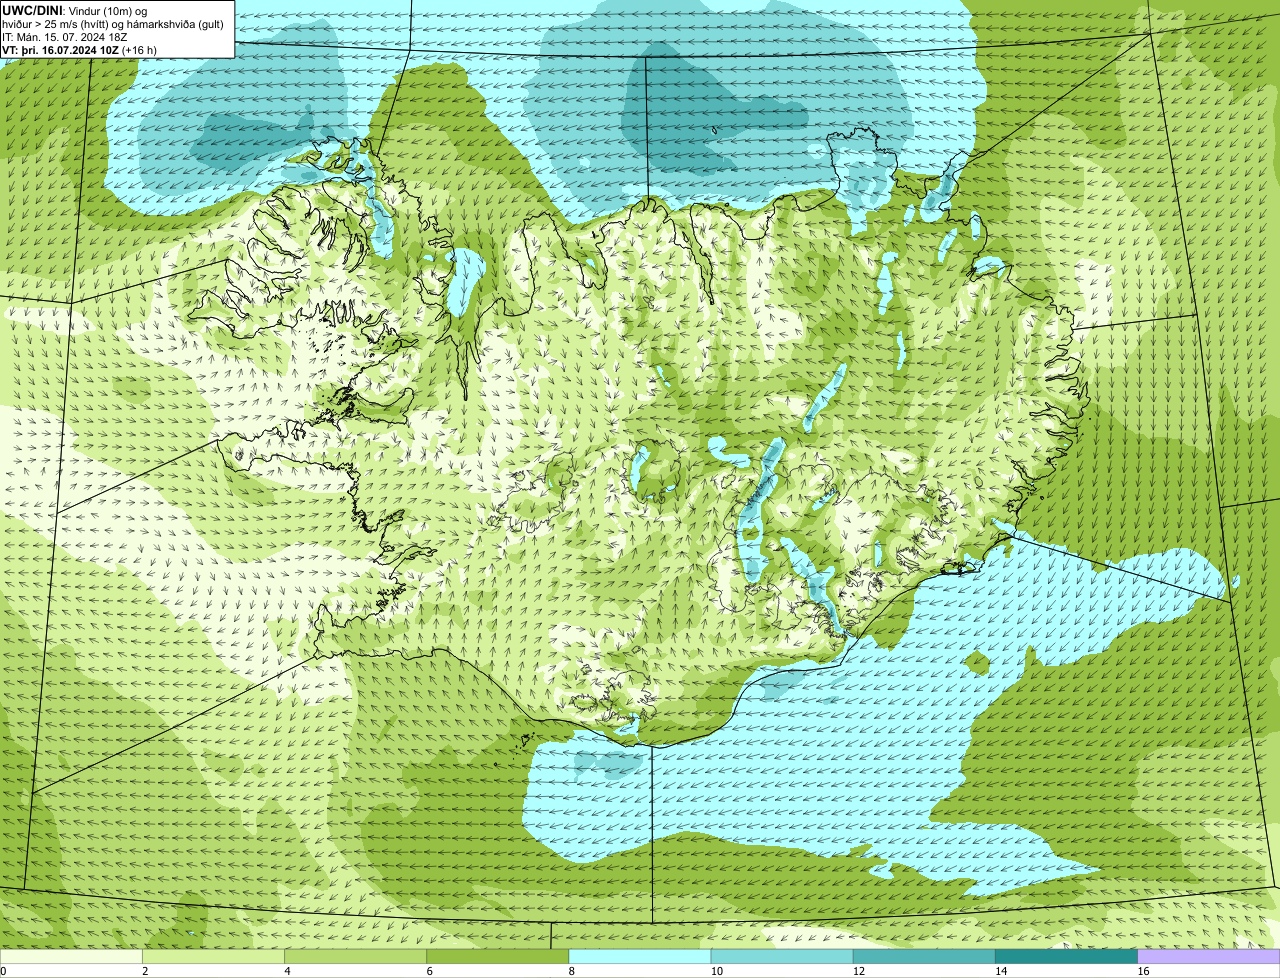Image resolution: width=1280 pixels, height=978 pixels.
Task: Click the 'VT: þri. 16.07.2024 10Z (+16 h)' line
Action: 80,49
